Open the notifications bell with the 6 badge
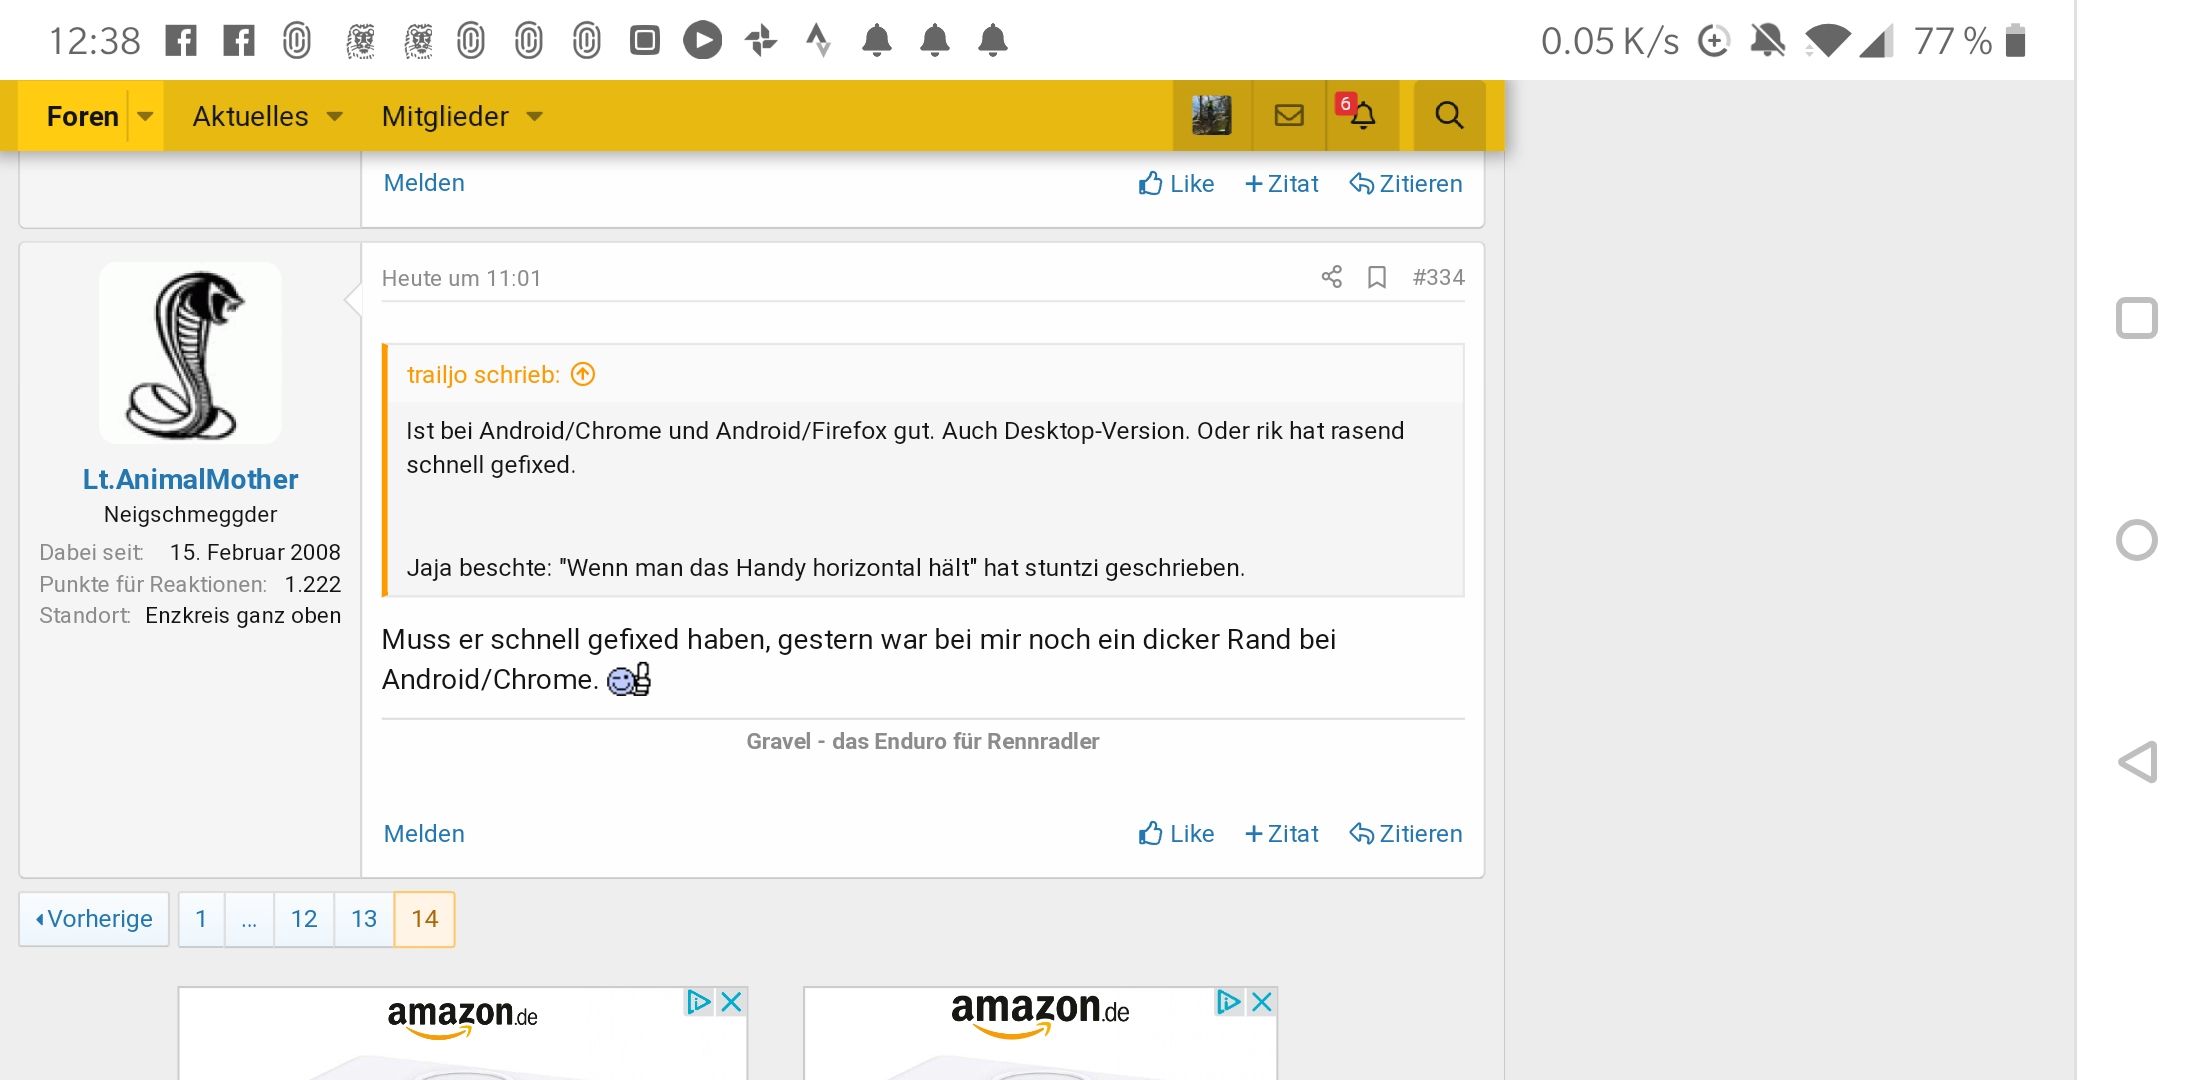The image size is (2200, 1080). coord(1361,114)
